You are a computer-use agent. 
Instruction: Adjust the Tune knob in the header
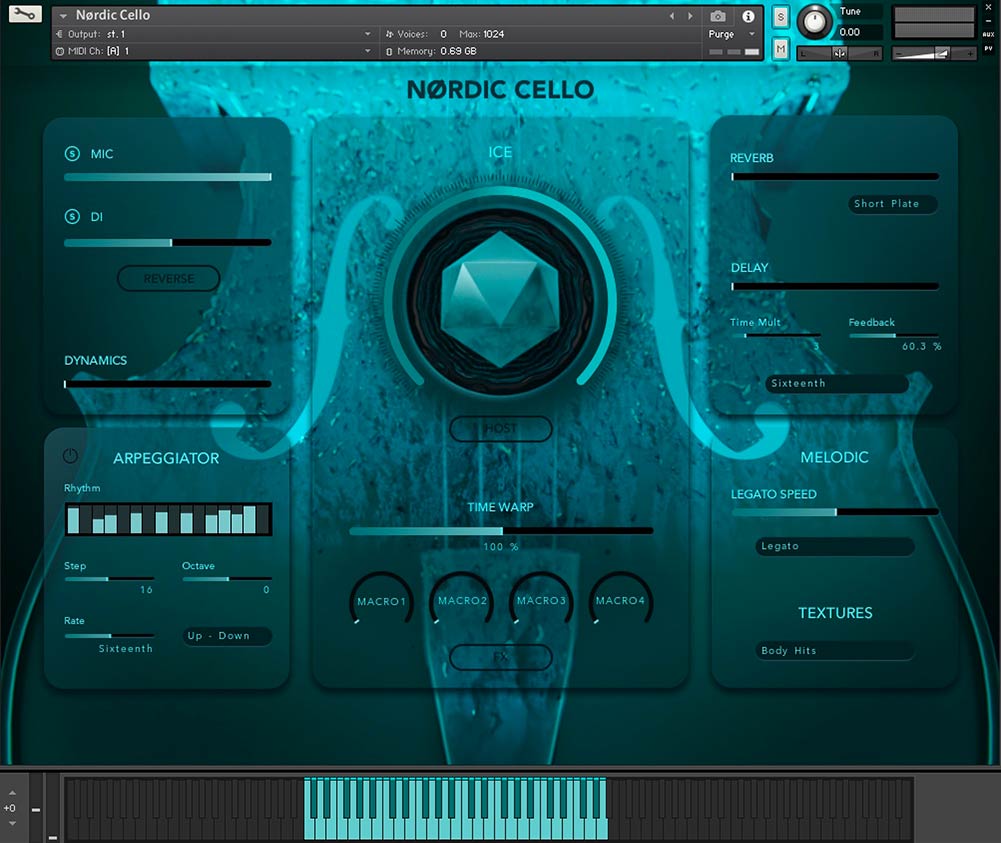click(x=814, y=22)
